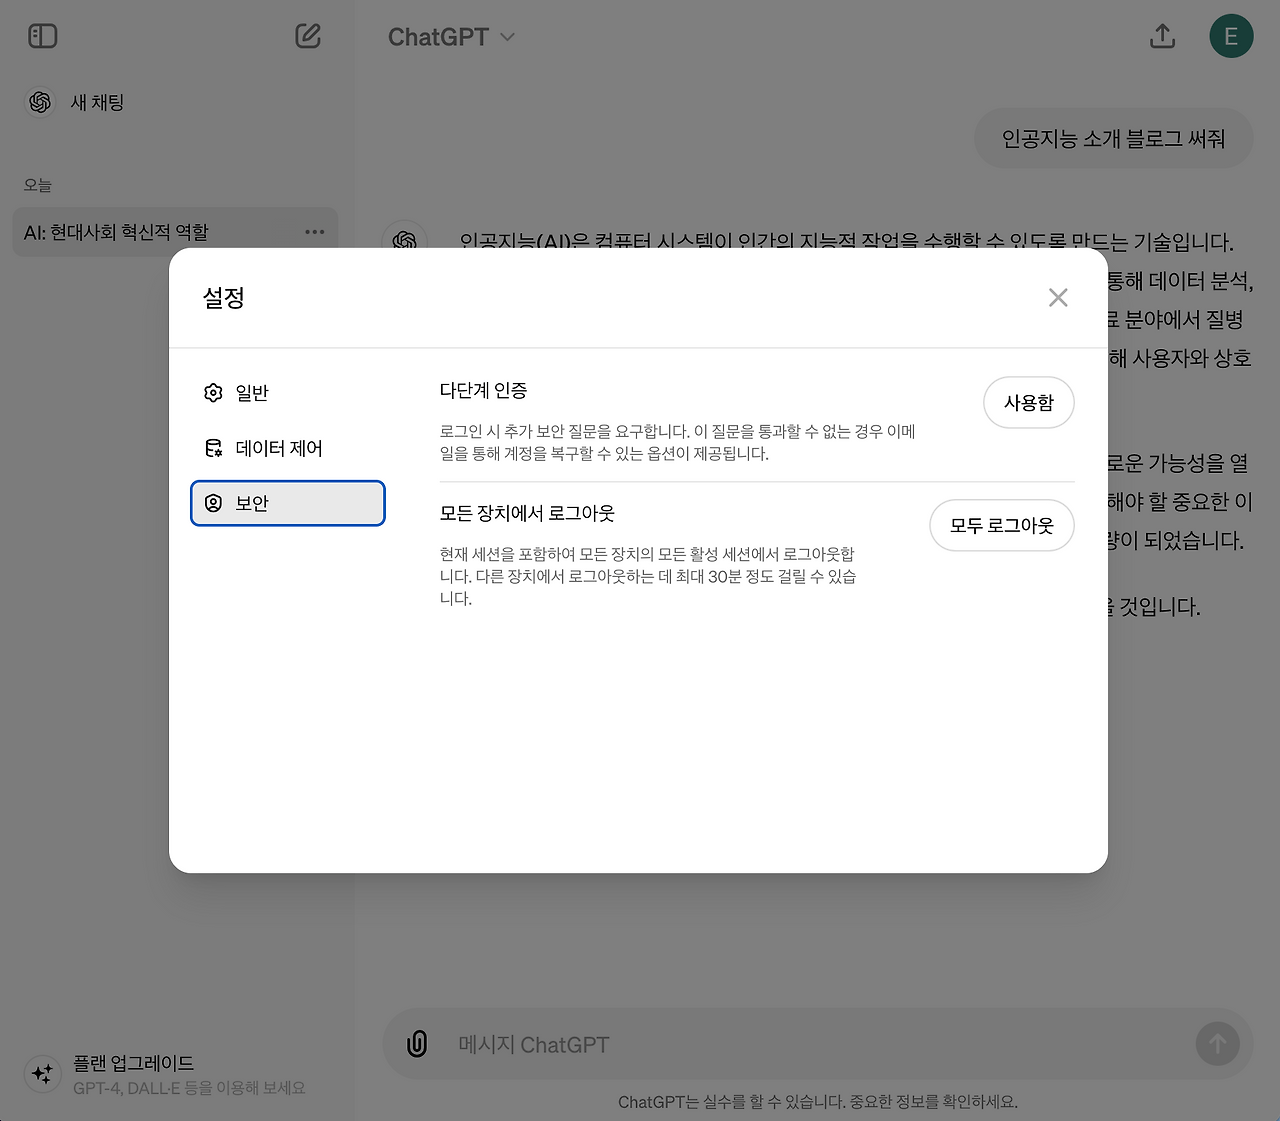
Task: Click the disclaimer ChatGPT는 실수를 할 수 있습니다
Action: 818,1102
